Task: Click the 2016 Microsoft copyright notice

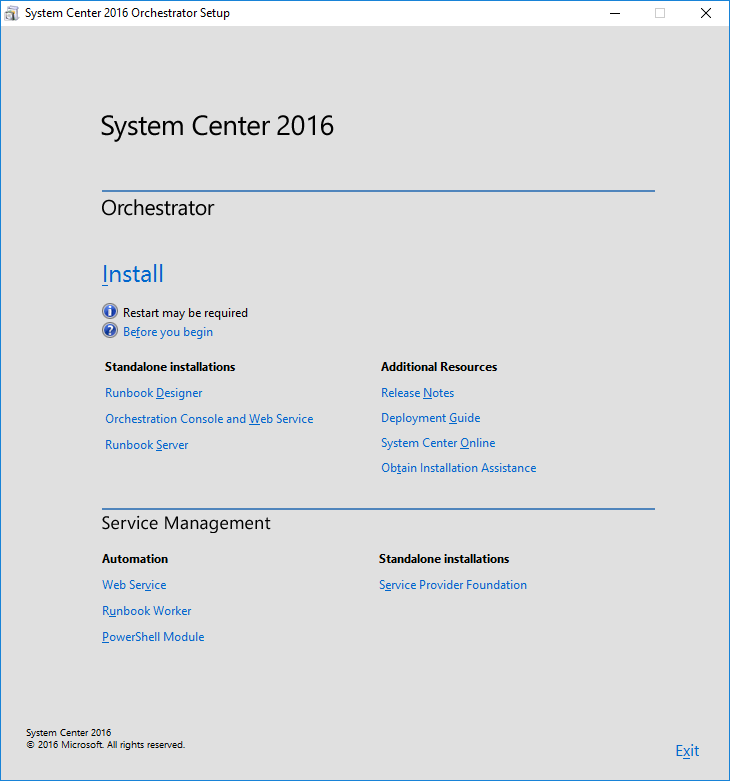Action: pyautogui.click(x=106, y=745)
